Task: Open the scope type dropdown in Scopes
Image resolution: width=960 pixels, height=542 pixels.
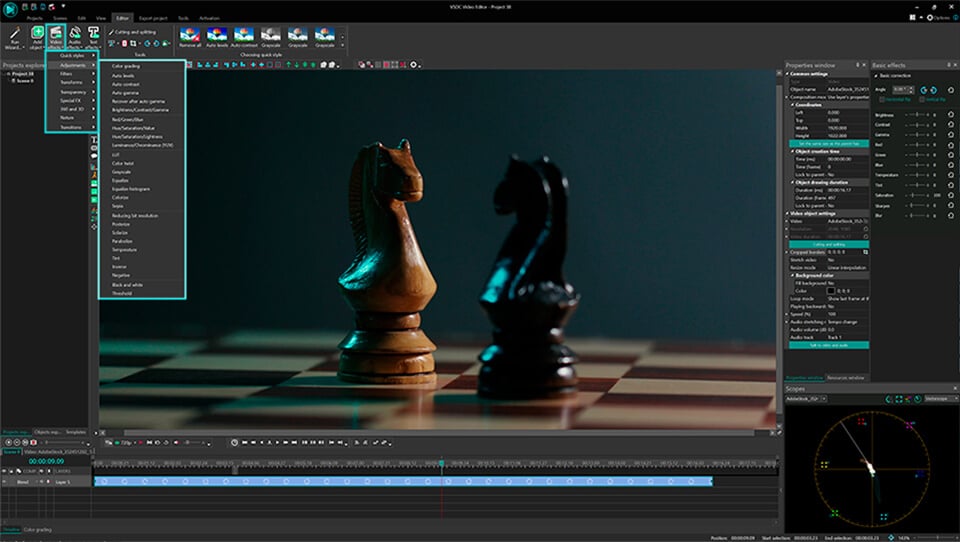Action: tap(941, 399)
